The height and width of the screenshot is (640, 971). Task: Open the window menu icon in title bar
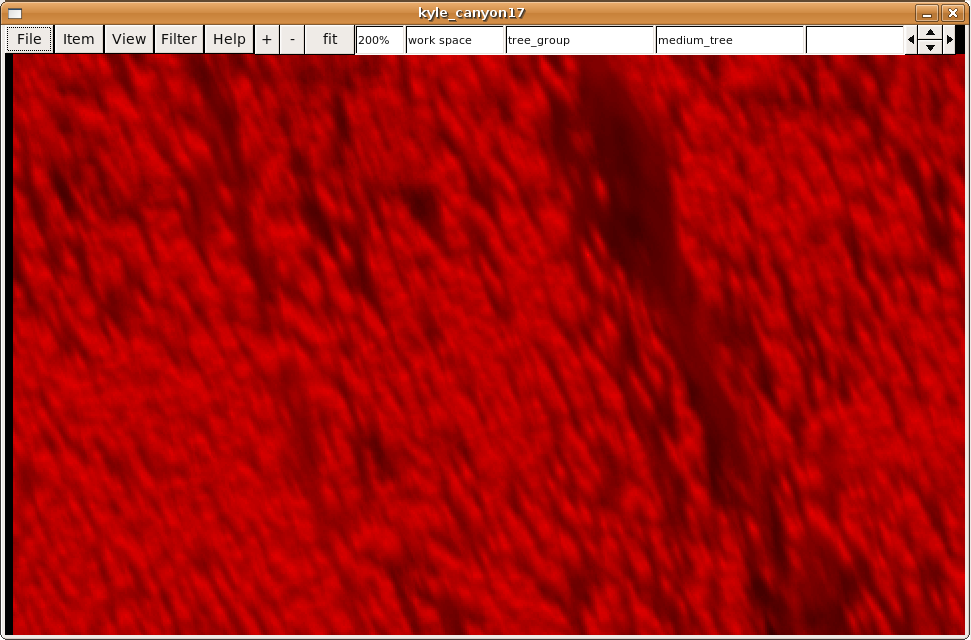[x=15, y=13]
